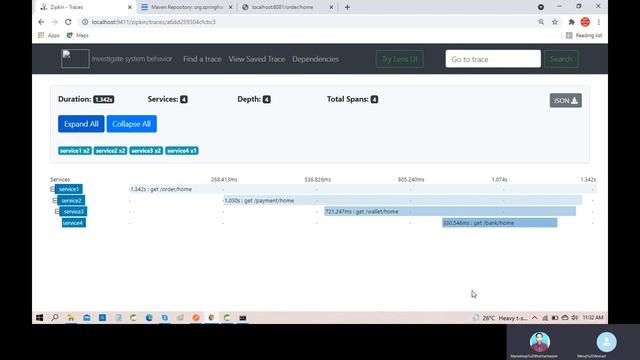Click the site information icon
Viewport: 640px width, 360px height.
pyautogui.click(x=85, y=22)
